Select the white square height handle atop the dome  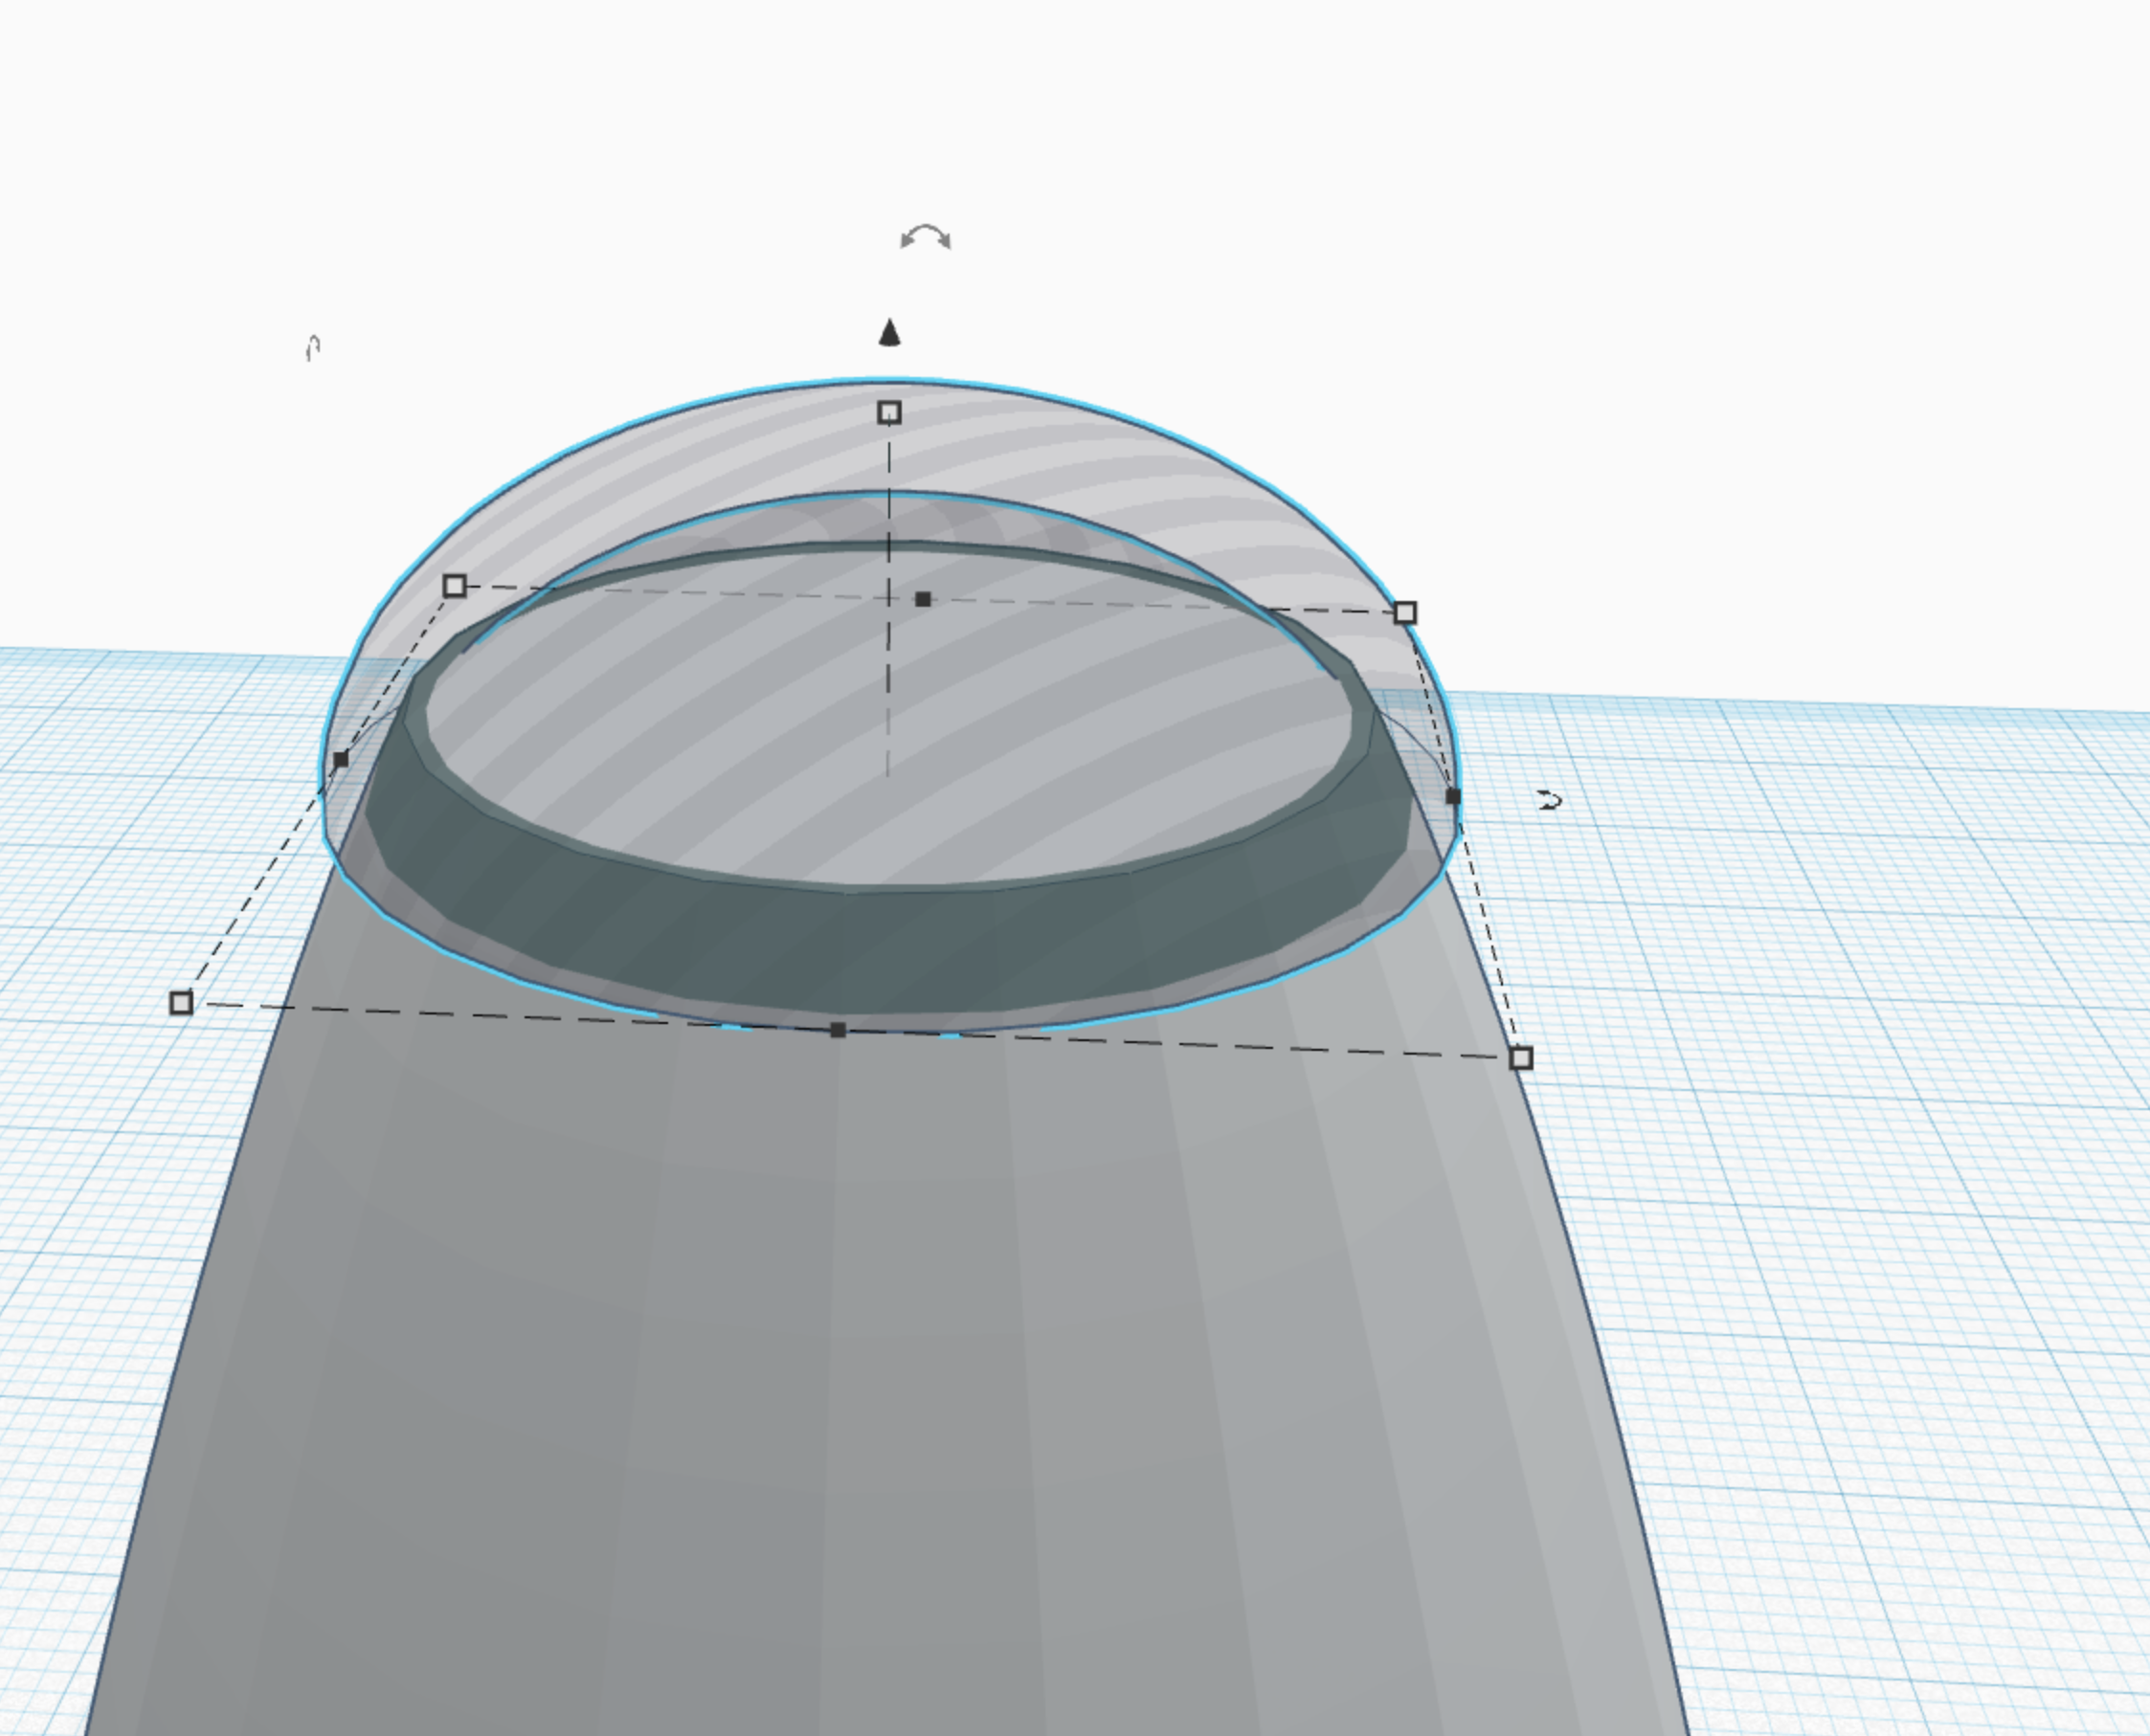tap(889, 412)
